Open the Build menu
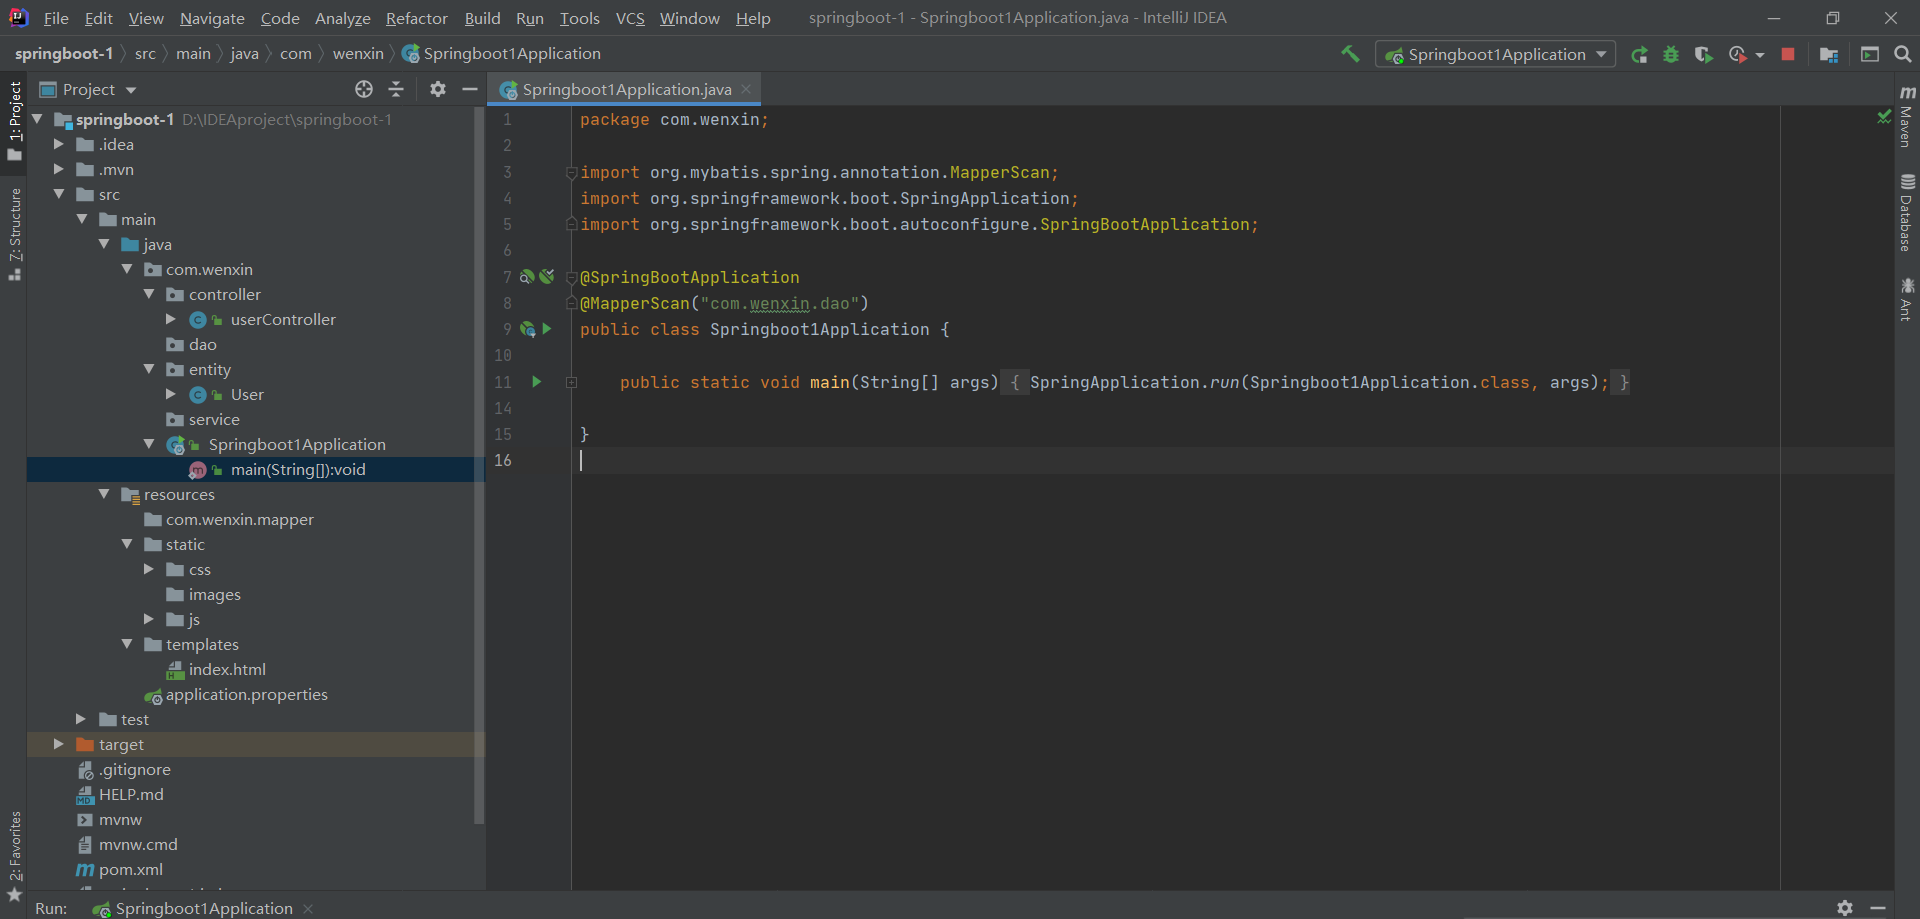The height and width of the screenshot is (919, 1920). click(x=482, y=18)
